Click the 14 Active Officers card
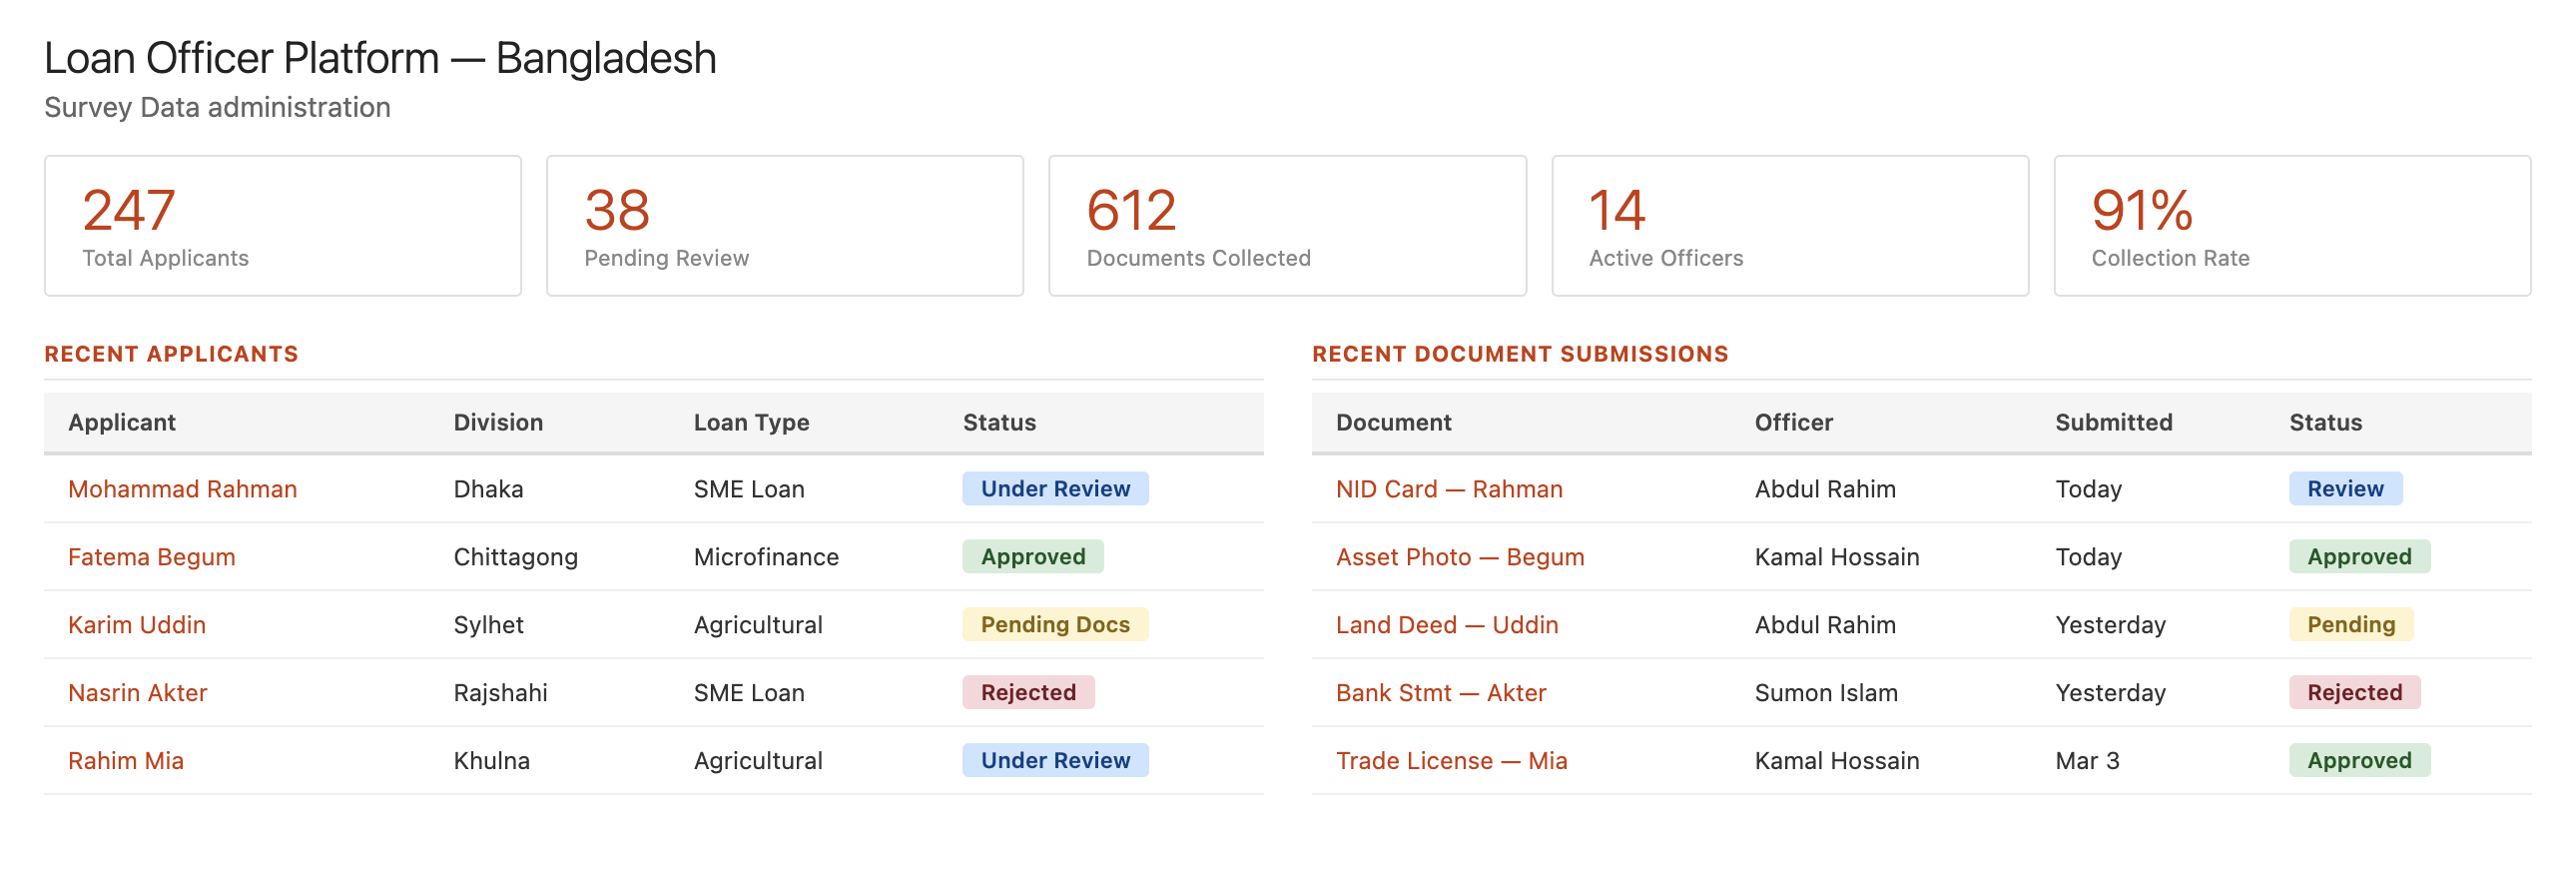The height and width of the screenshot is (869, 2576). (1790, 226)
